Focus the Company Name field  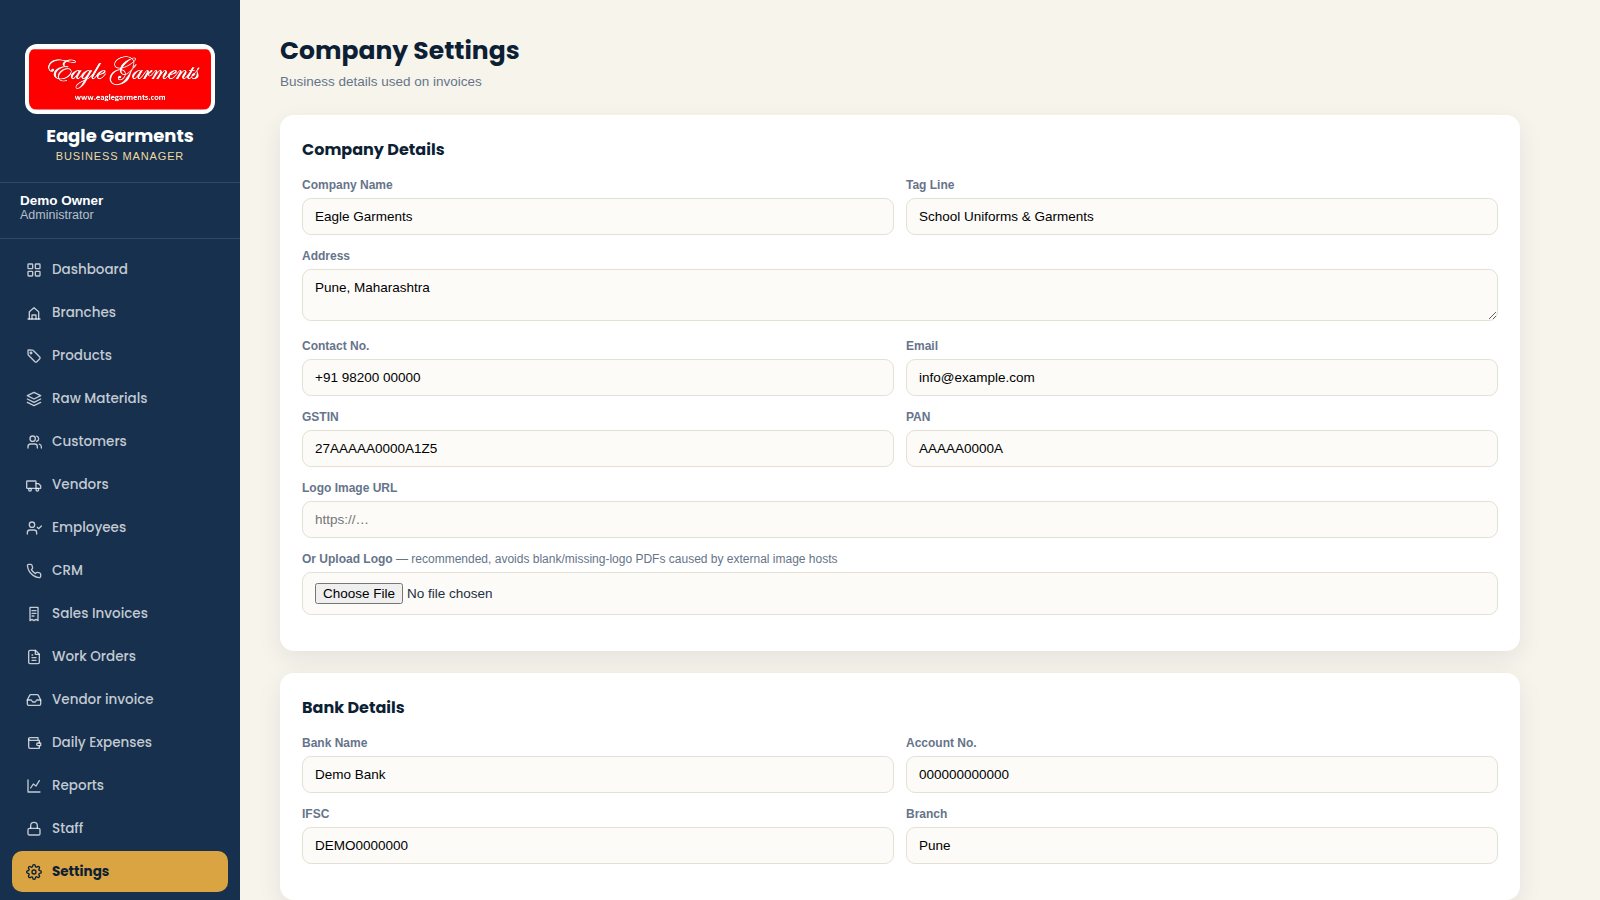pyautogui.click(x=598, y=216)
